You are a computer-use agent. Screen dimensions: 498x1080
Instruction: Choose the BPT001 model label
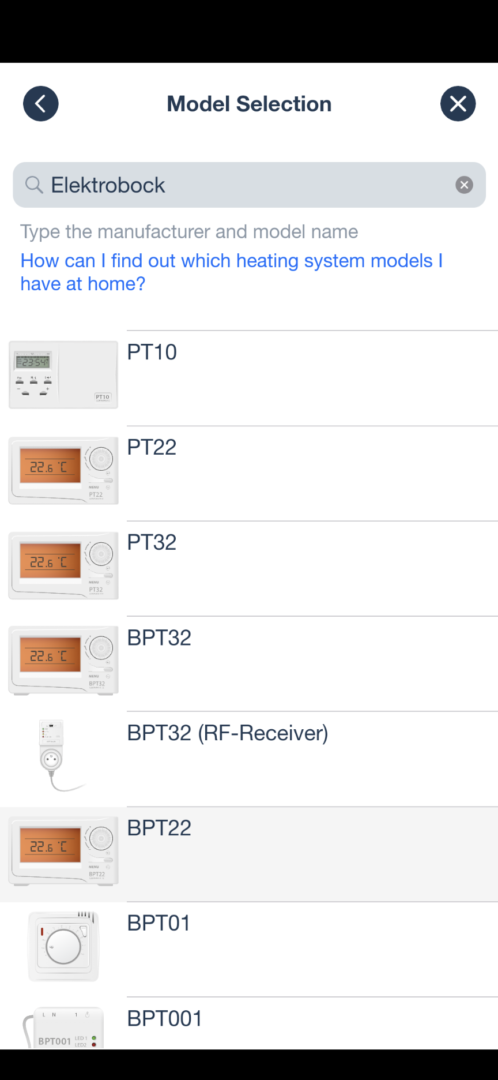click(165, 1017)
